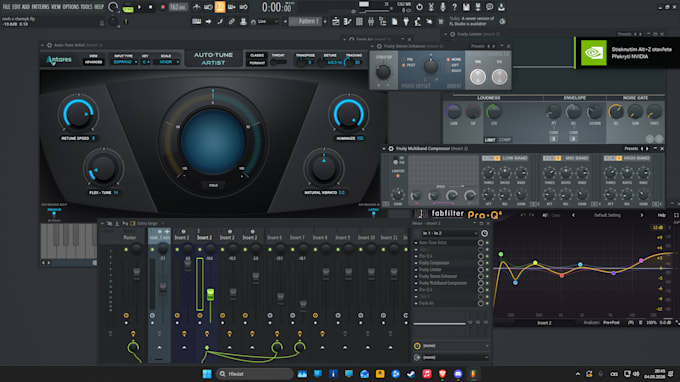
Task: Toggle Limiter LED in Multiband Compressor
Action: [398, 176]
